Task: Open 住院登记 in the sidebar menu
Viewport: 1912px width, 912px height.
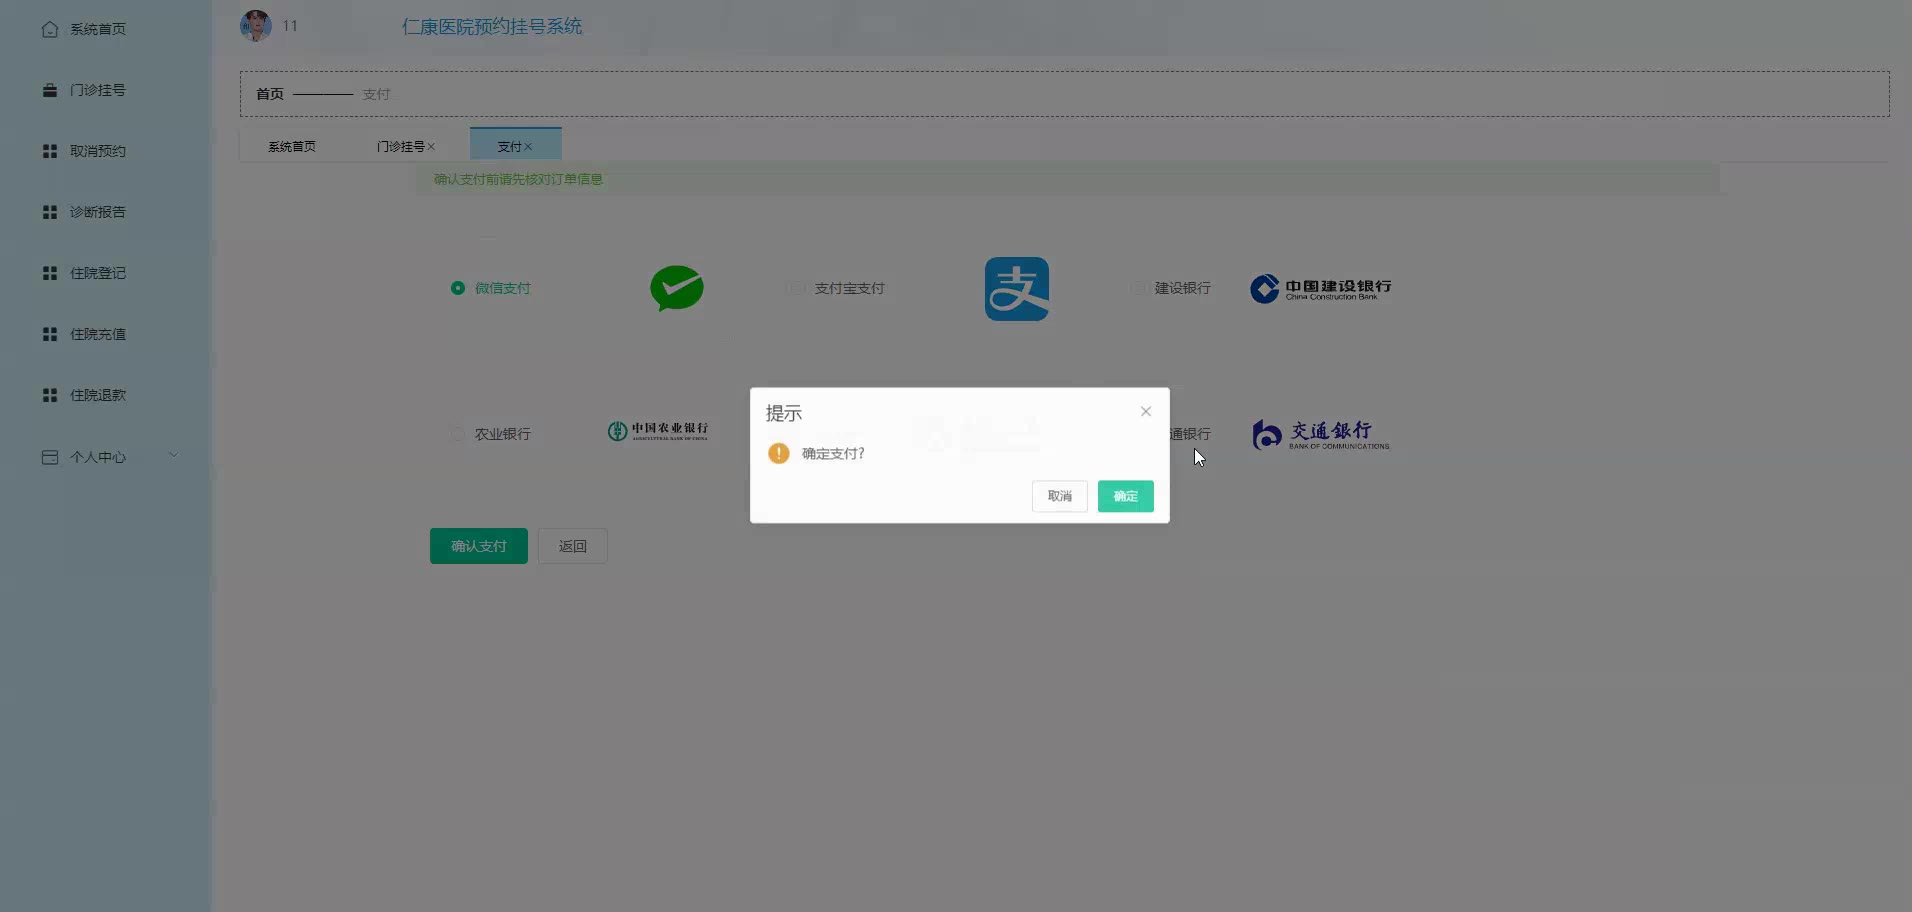Action: [x=98, y=273]
